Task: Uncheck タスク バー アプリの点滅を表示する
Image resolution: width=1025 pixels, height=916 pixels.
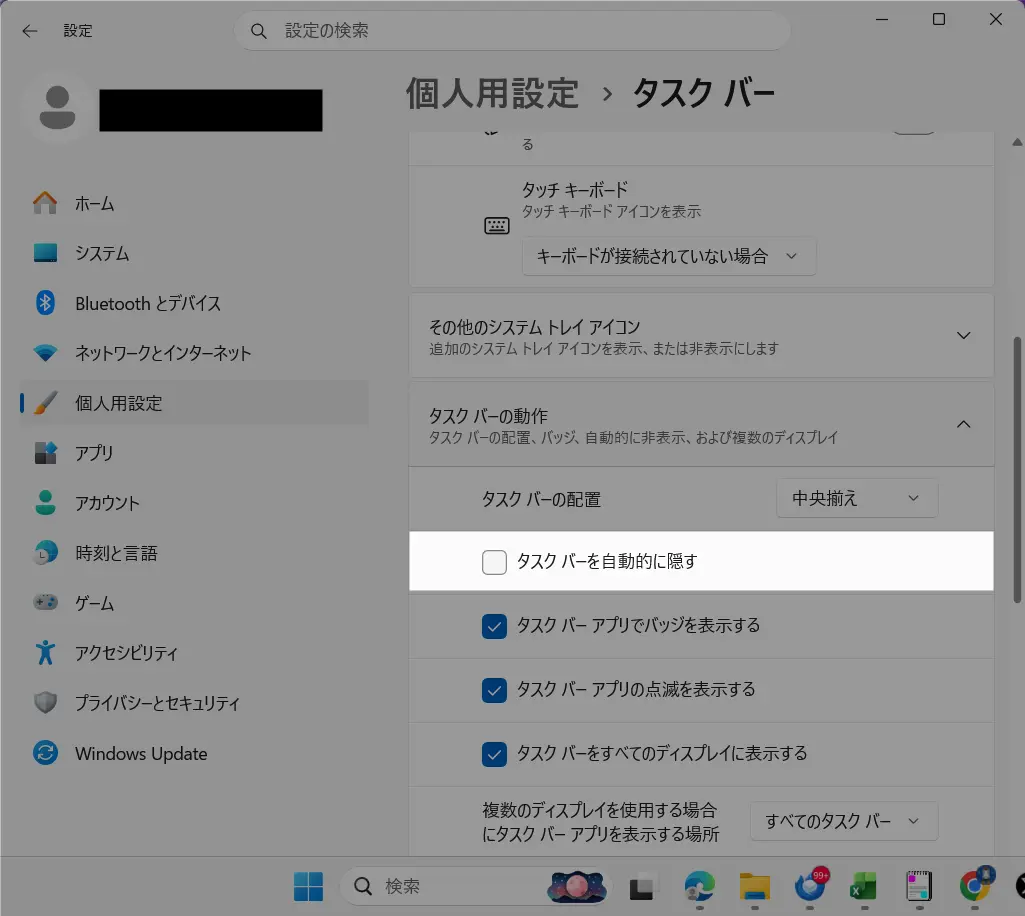Action: tap(494, 690)
